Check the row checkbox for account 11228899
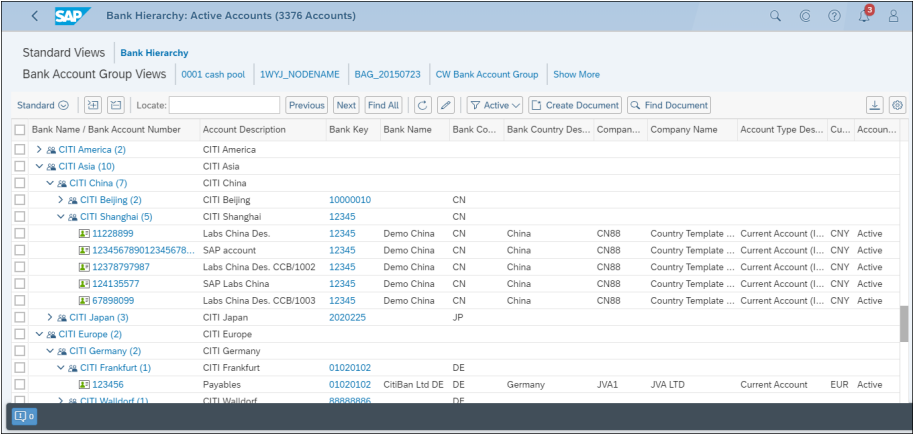Image resolution: width=913 pixels, height=434 pixels. click(x=20, y=234)
